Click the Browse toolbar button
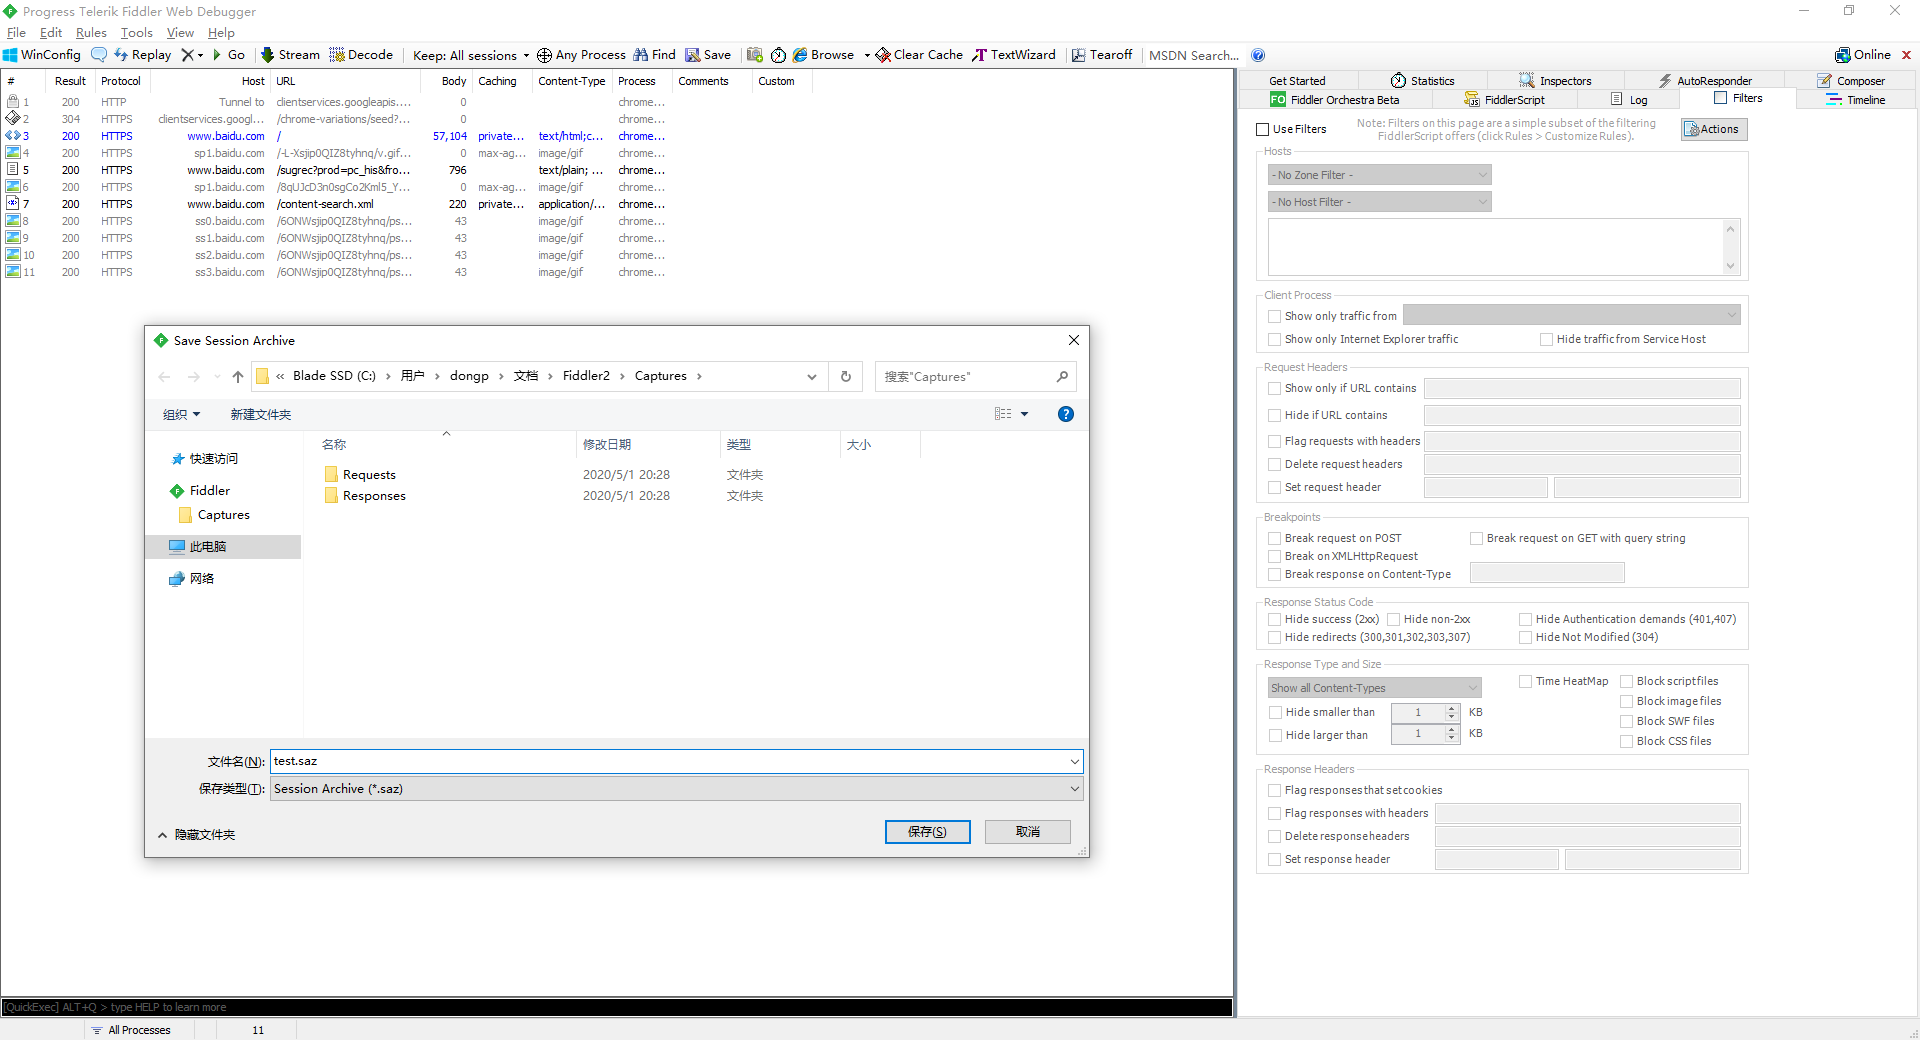This screenshot has height=1040, width=1920. [823, 55]
